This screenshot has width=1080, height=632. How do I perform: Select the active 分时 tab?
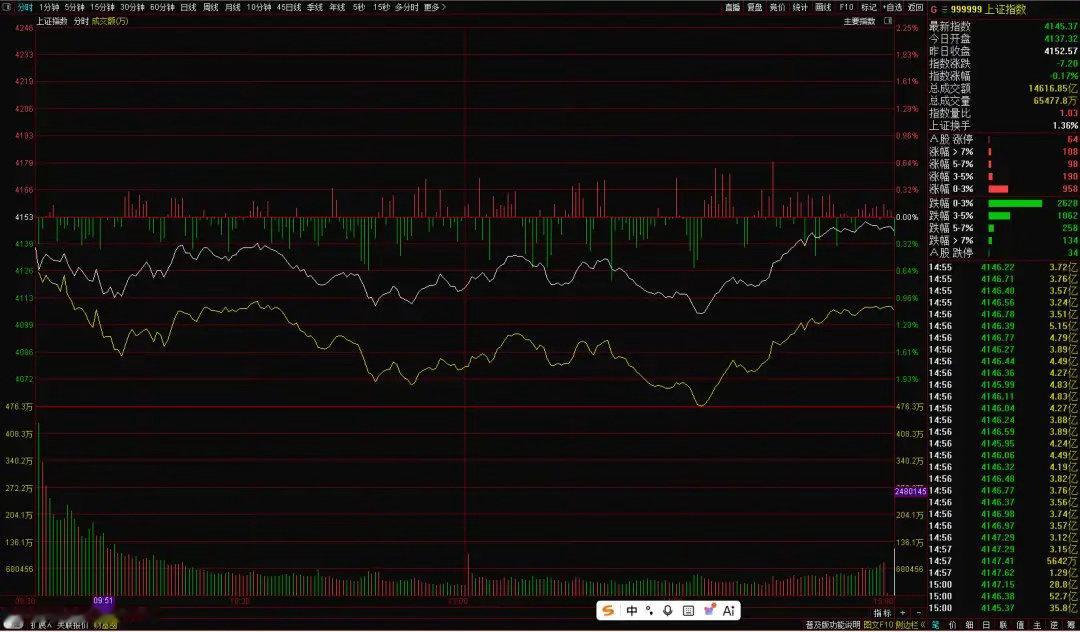click(x=25, y=7)
